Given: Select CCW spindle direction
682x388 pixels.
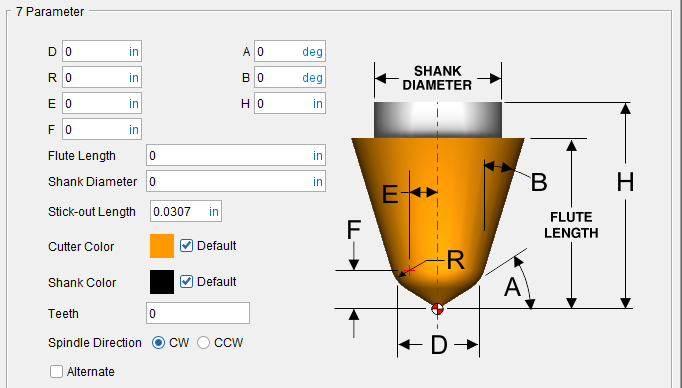Looking at the screenshot, I should (204, 343).
